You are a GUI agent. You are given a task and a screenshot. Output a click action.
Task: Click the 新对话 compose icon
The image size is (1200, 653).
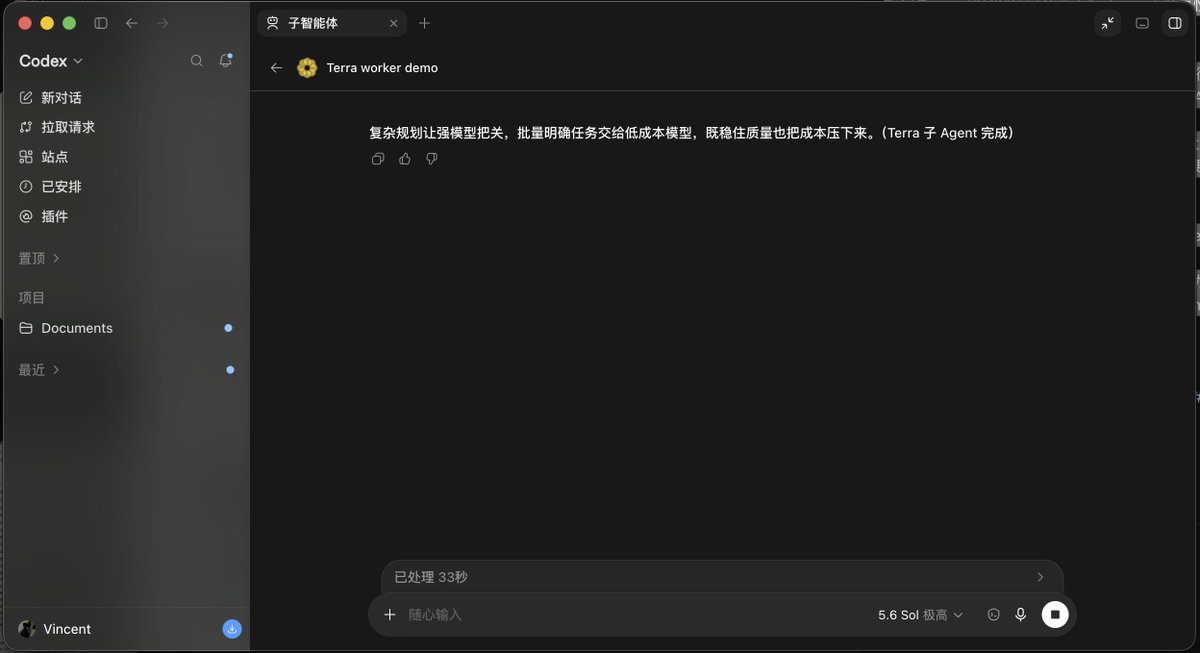pyautogui.click(x=26, y=98)
